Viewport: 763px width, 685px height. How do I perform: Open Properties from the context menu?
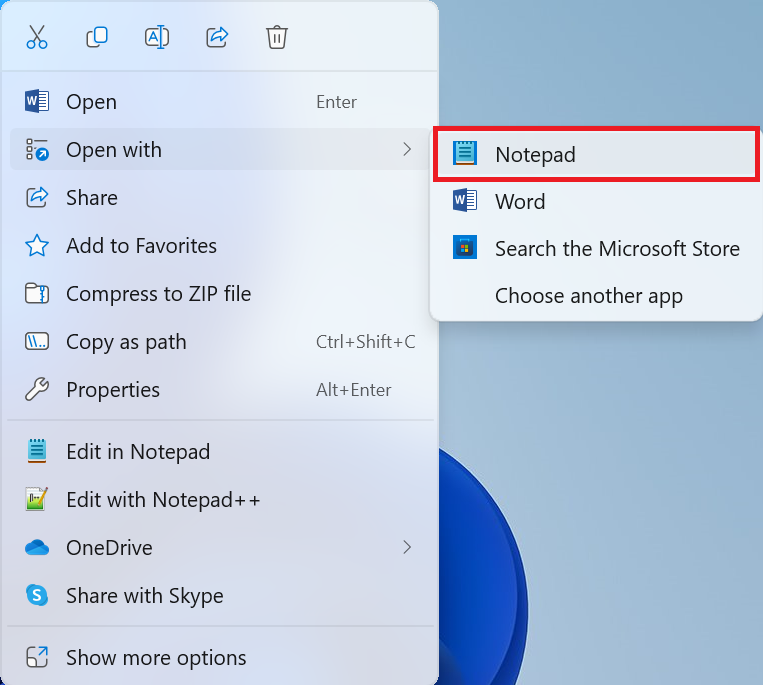click(x=219, y=390)
